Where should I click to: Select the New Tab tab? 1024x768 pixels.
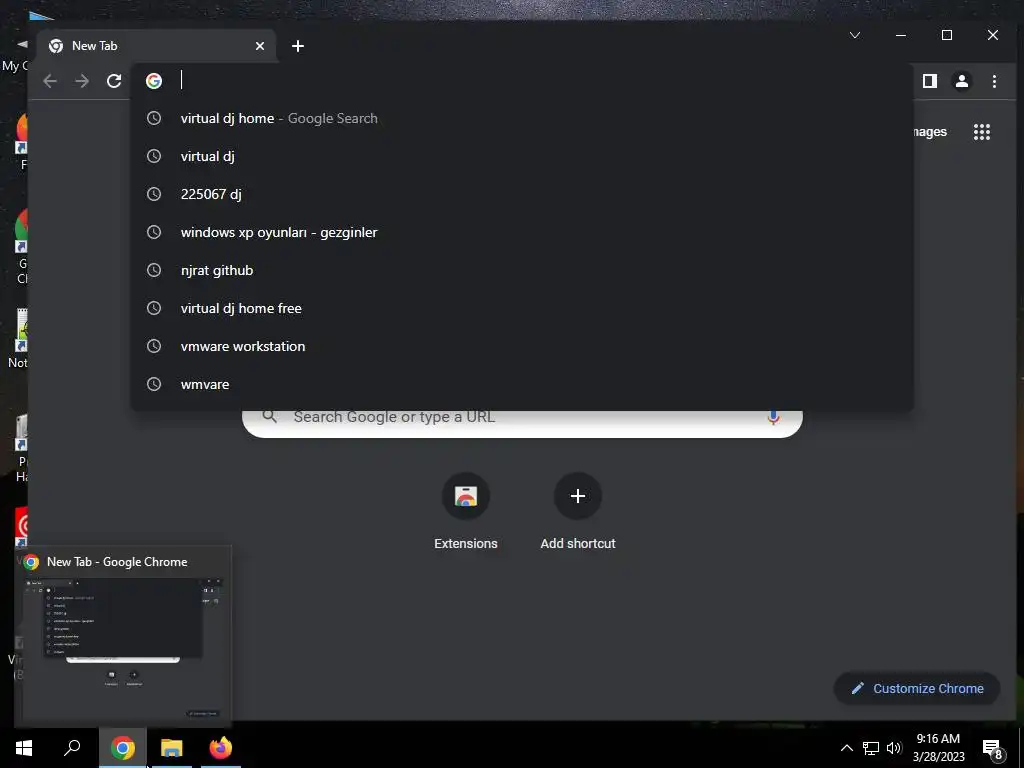pyautogui.click(x=157, y=46)
